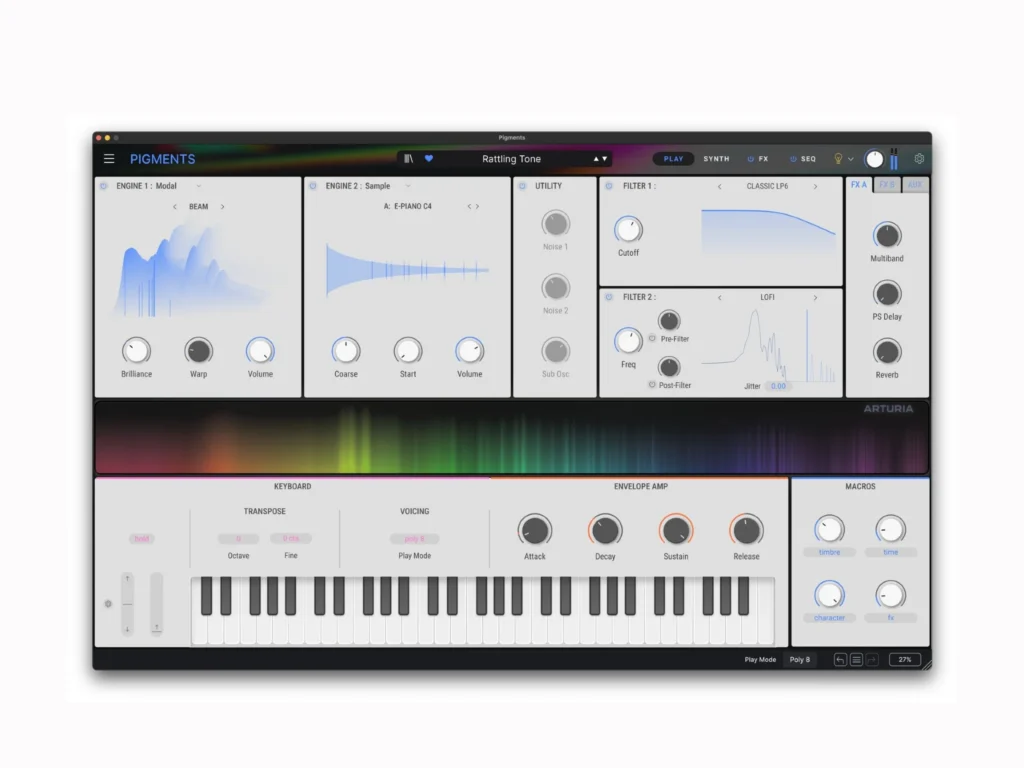Step presets with the up/down arrows
Image resolution: width=1024 pixels, height=768 pixels.
click(600, 159)
